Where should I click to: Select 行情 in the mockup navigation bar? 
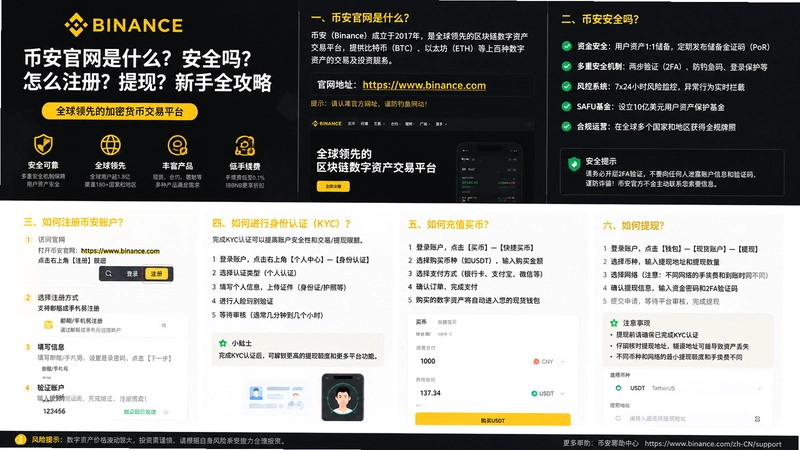(x=364, y=123)
